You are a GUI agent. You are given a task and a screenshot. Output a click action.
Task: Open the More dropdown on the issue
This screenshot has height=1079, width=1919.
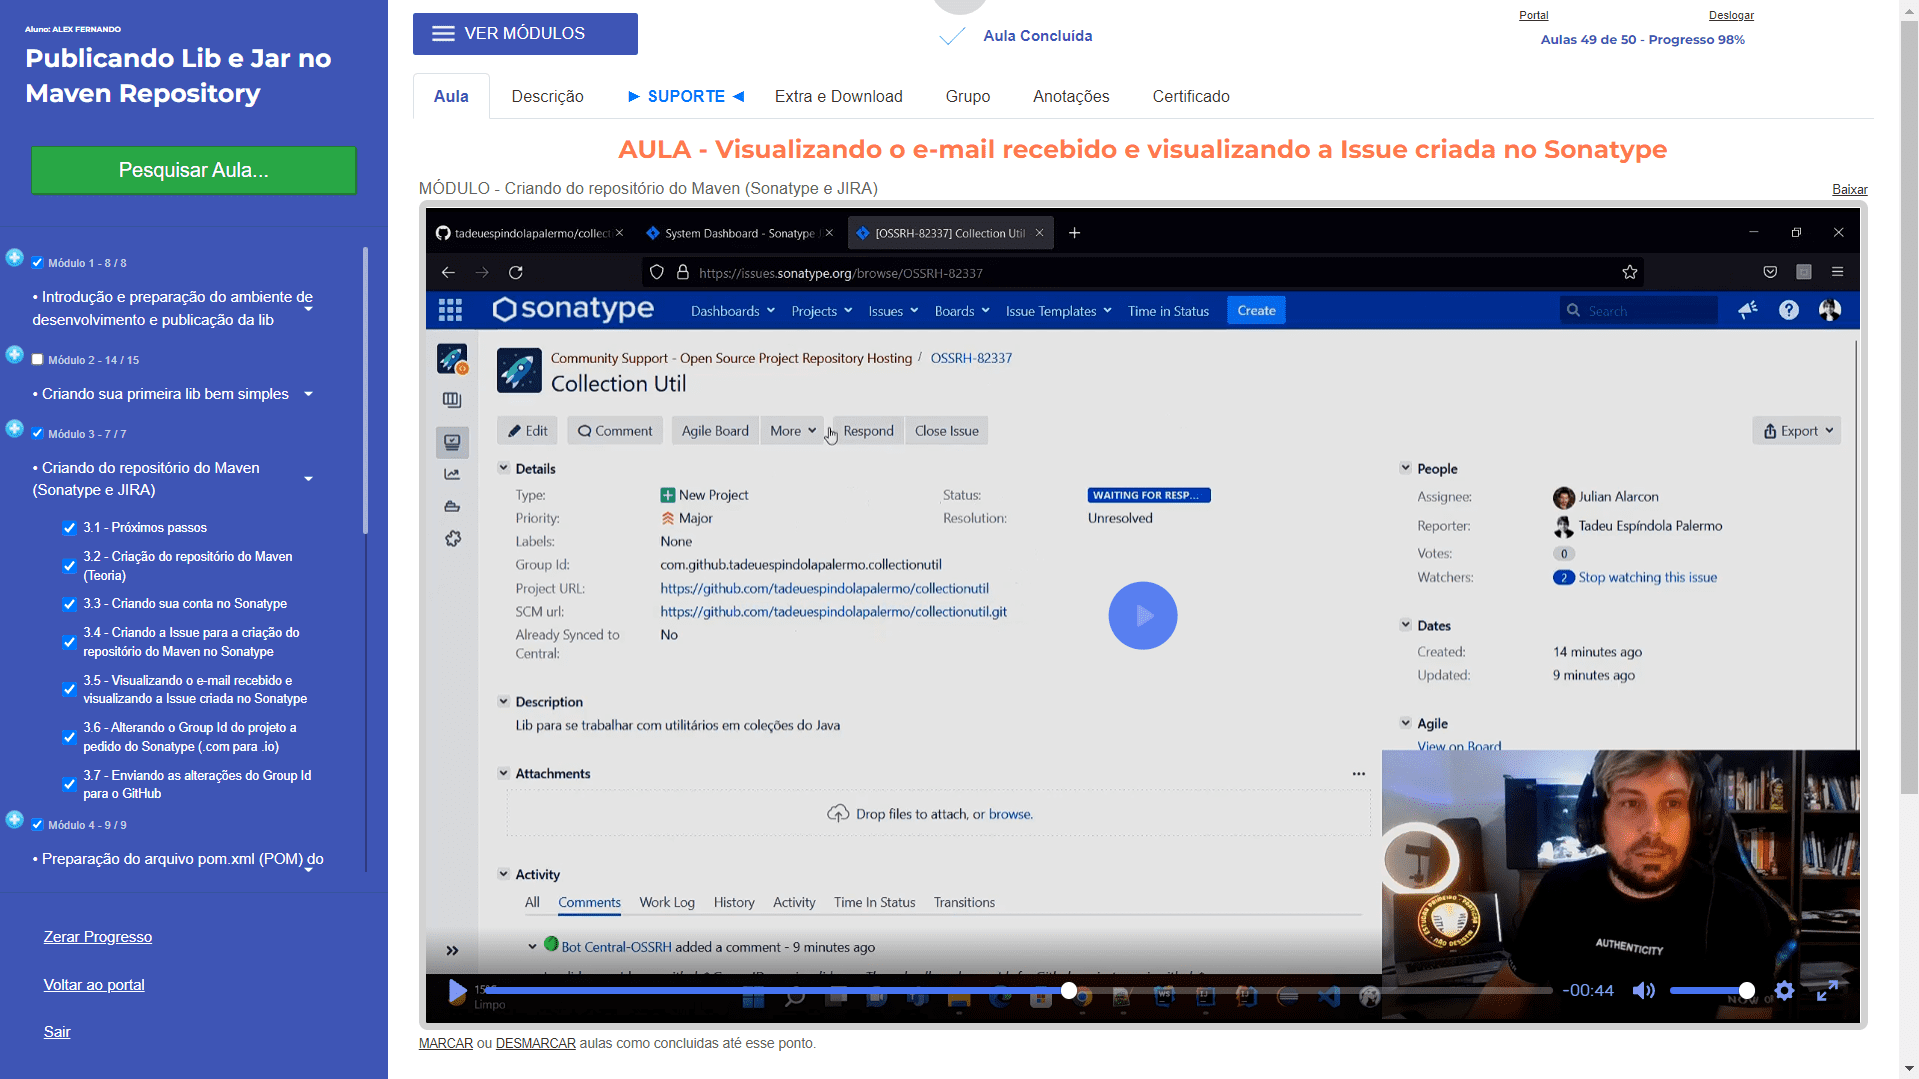point(792,431)
